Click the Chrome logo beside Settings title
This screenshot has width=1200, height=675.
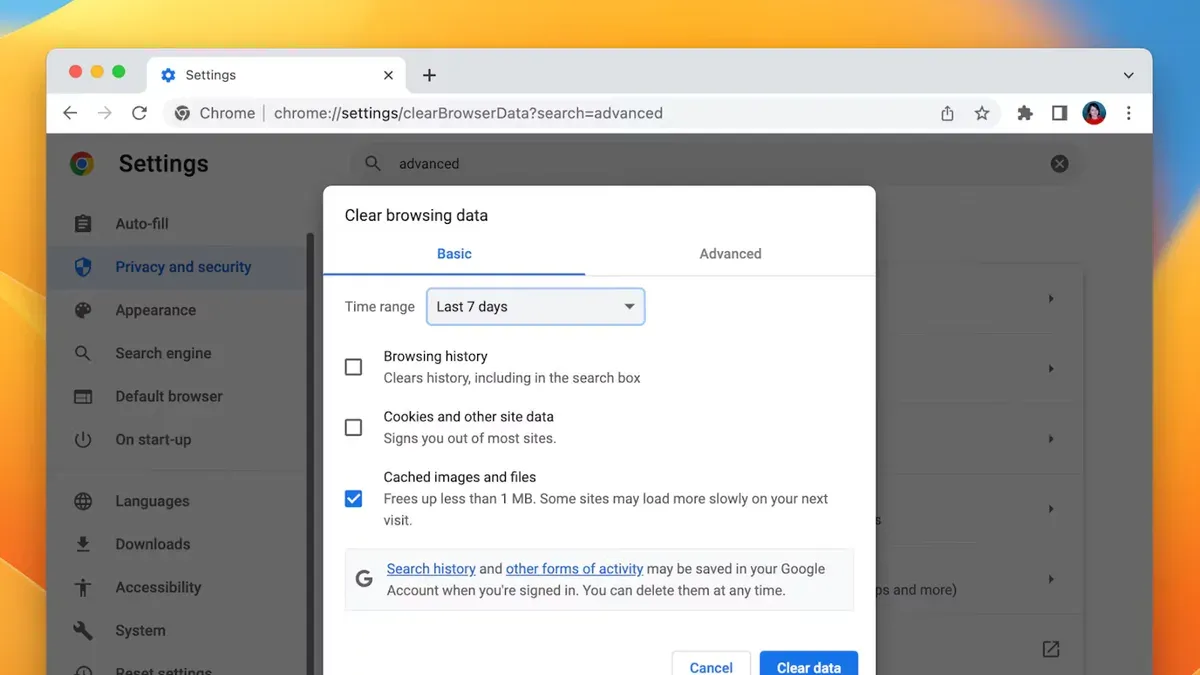tap(82, 164)
